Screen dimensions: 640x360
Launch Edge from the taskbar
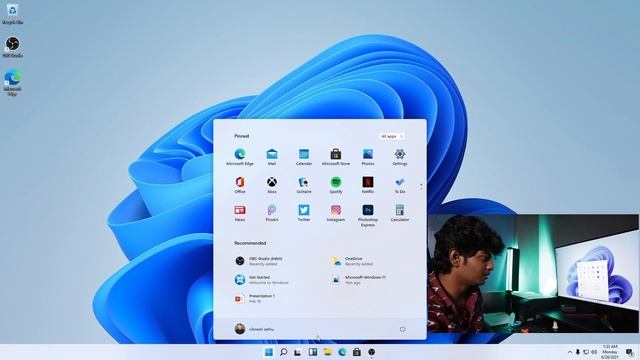click(342, 352)
